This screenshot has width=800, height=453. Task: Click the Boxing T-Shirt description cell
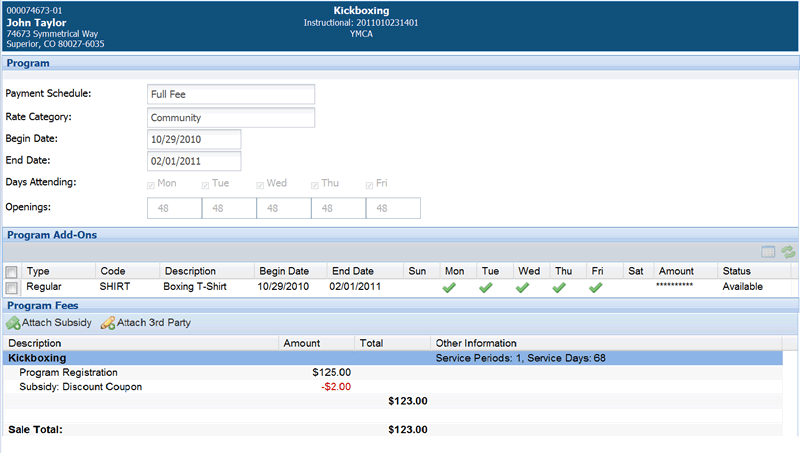tap(195, 287)
